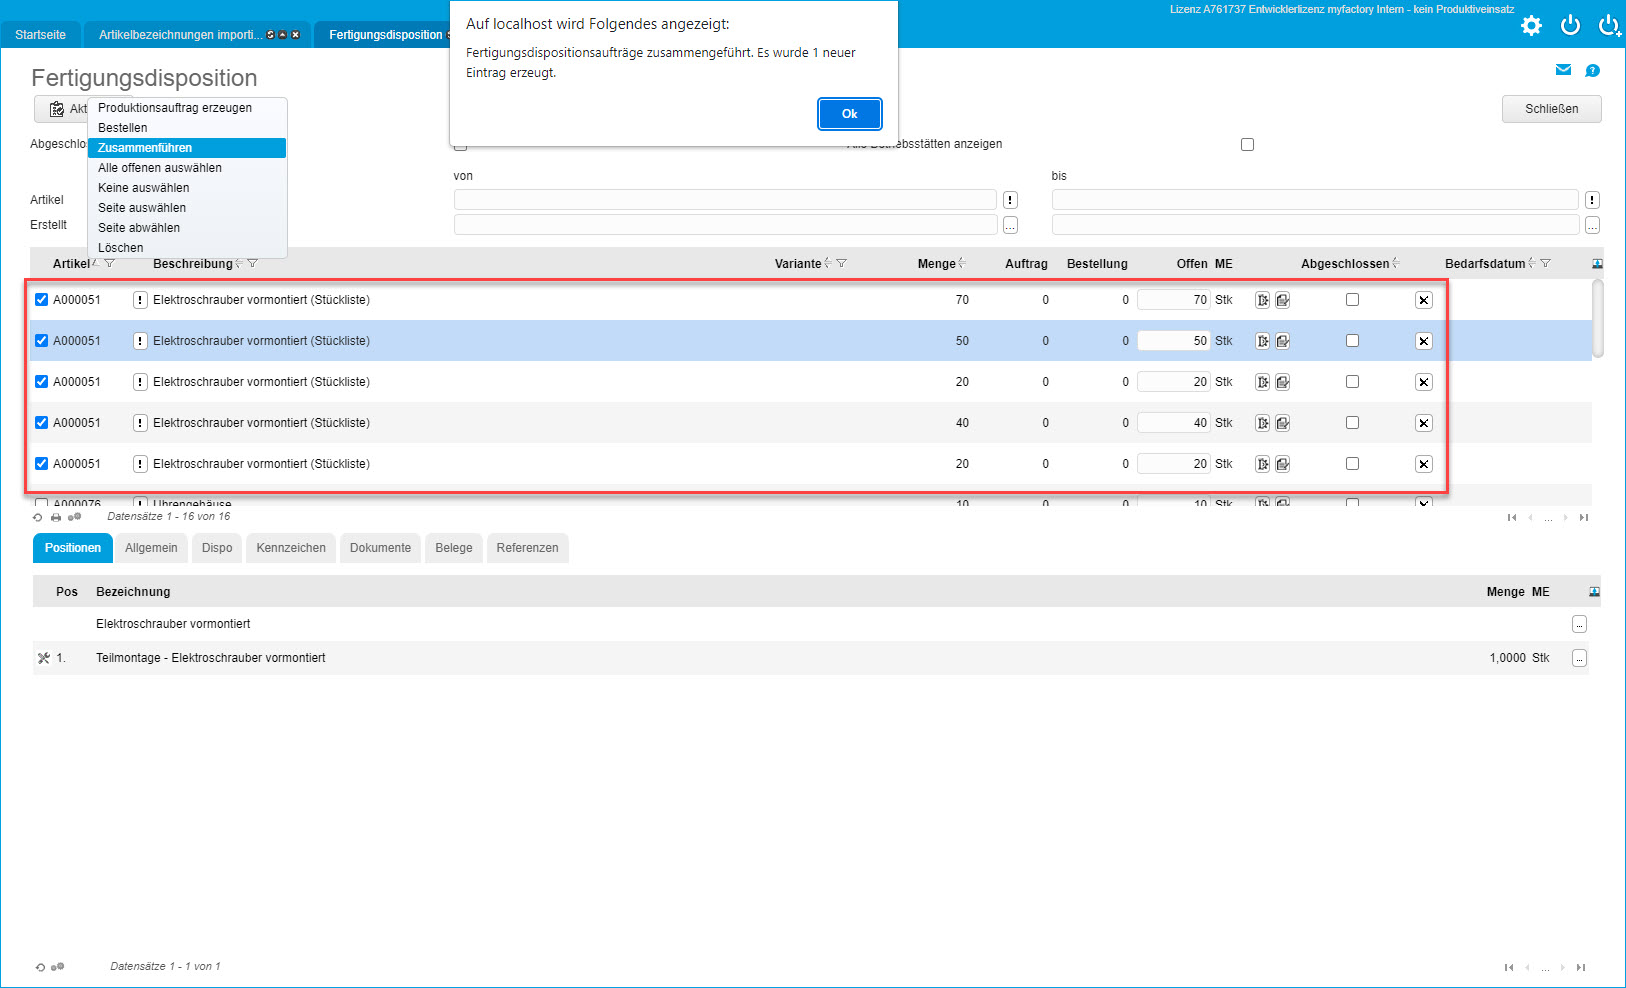Click the delete X icon in first row
1626x988 pixels.
tap(1423, 300)
